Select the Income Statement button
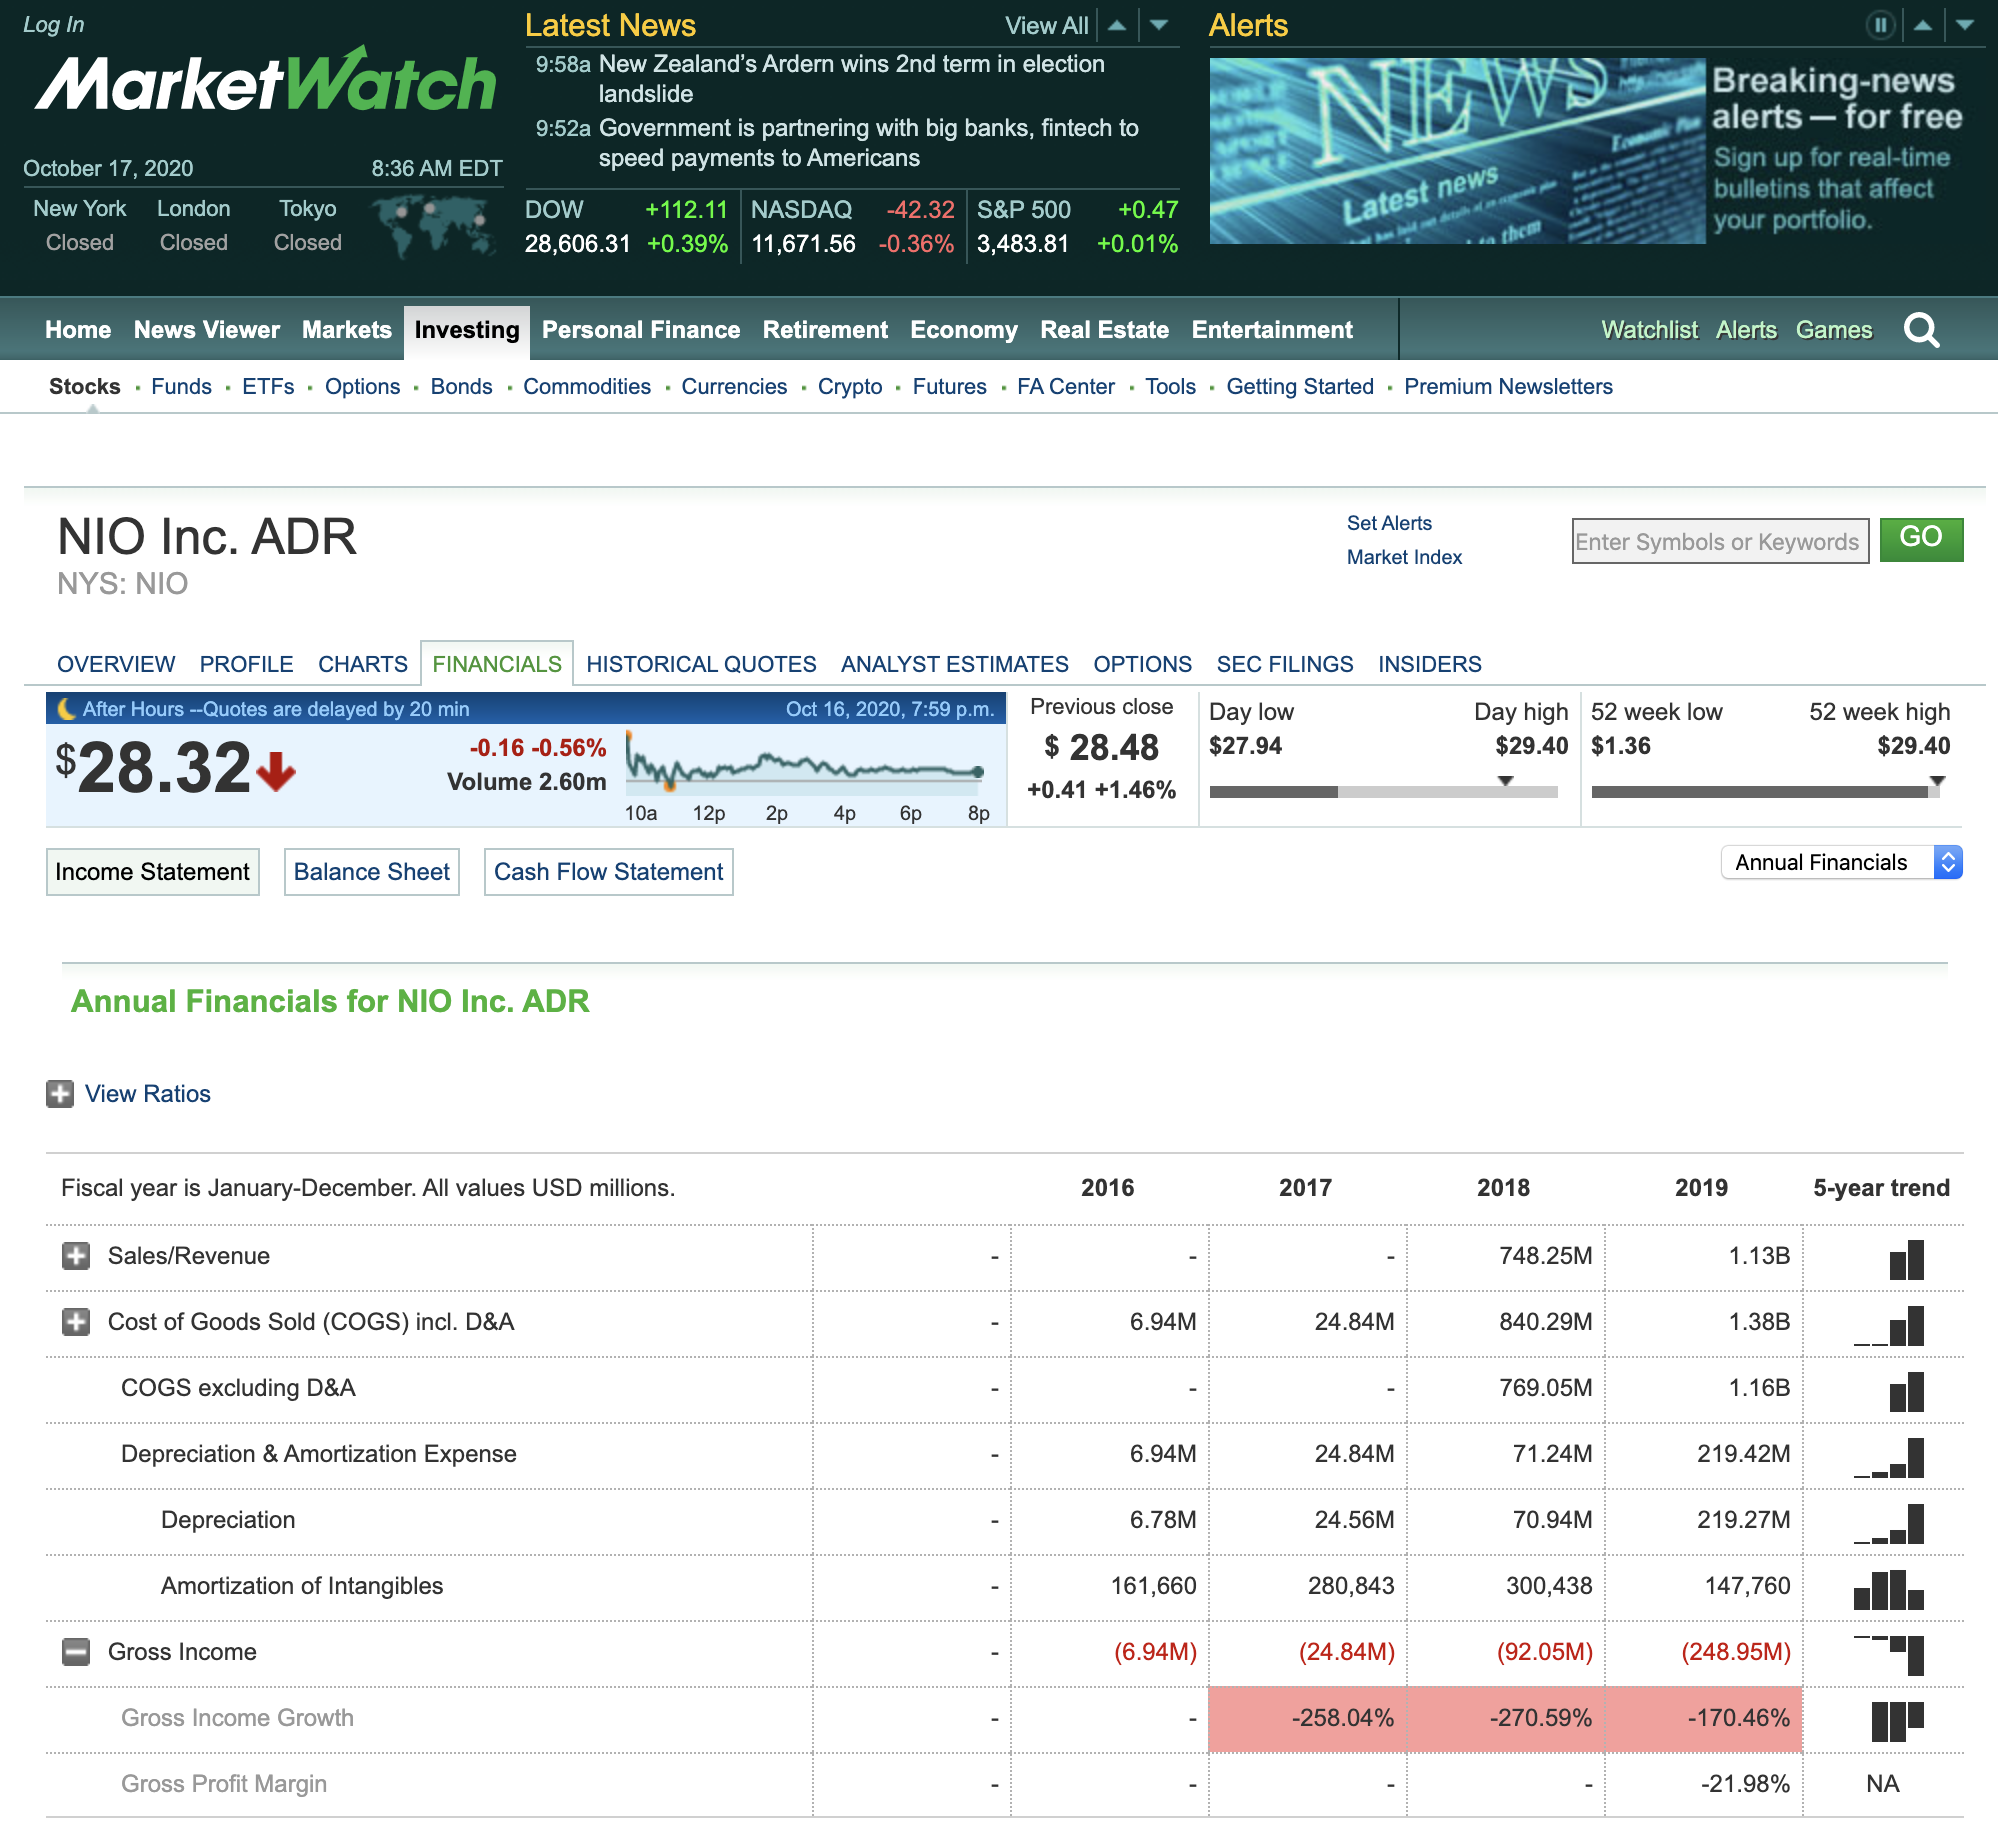 pyautogui.click(x=153, y=872)
